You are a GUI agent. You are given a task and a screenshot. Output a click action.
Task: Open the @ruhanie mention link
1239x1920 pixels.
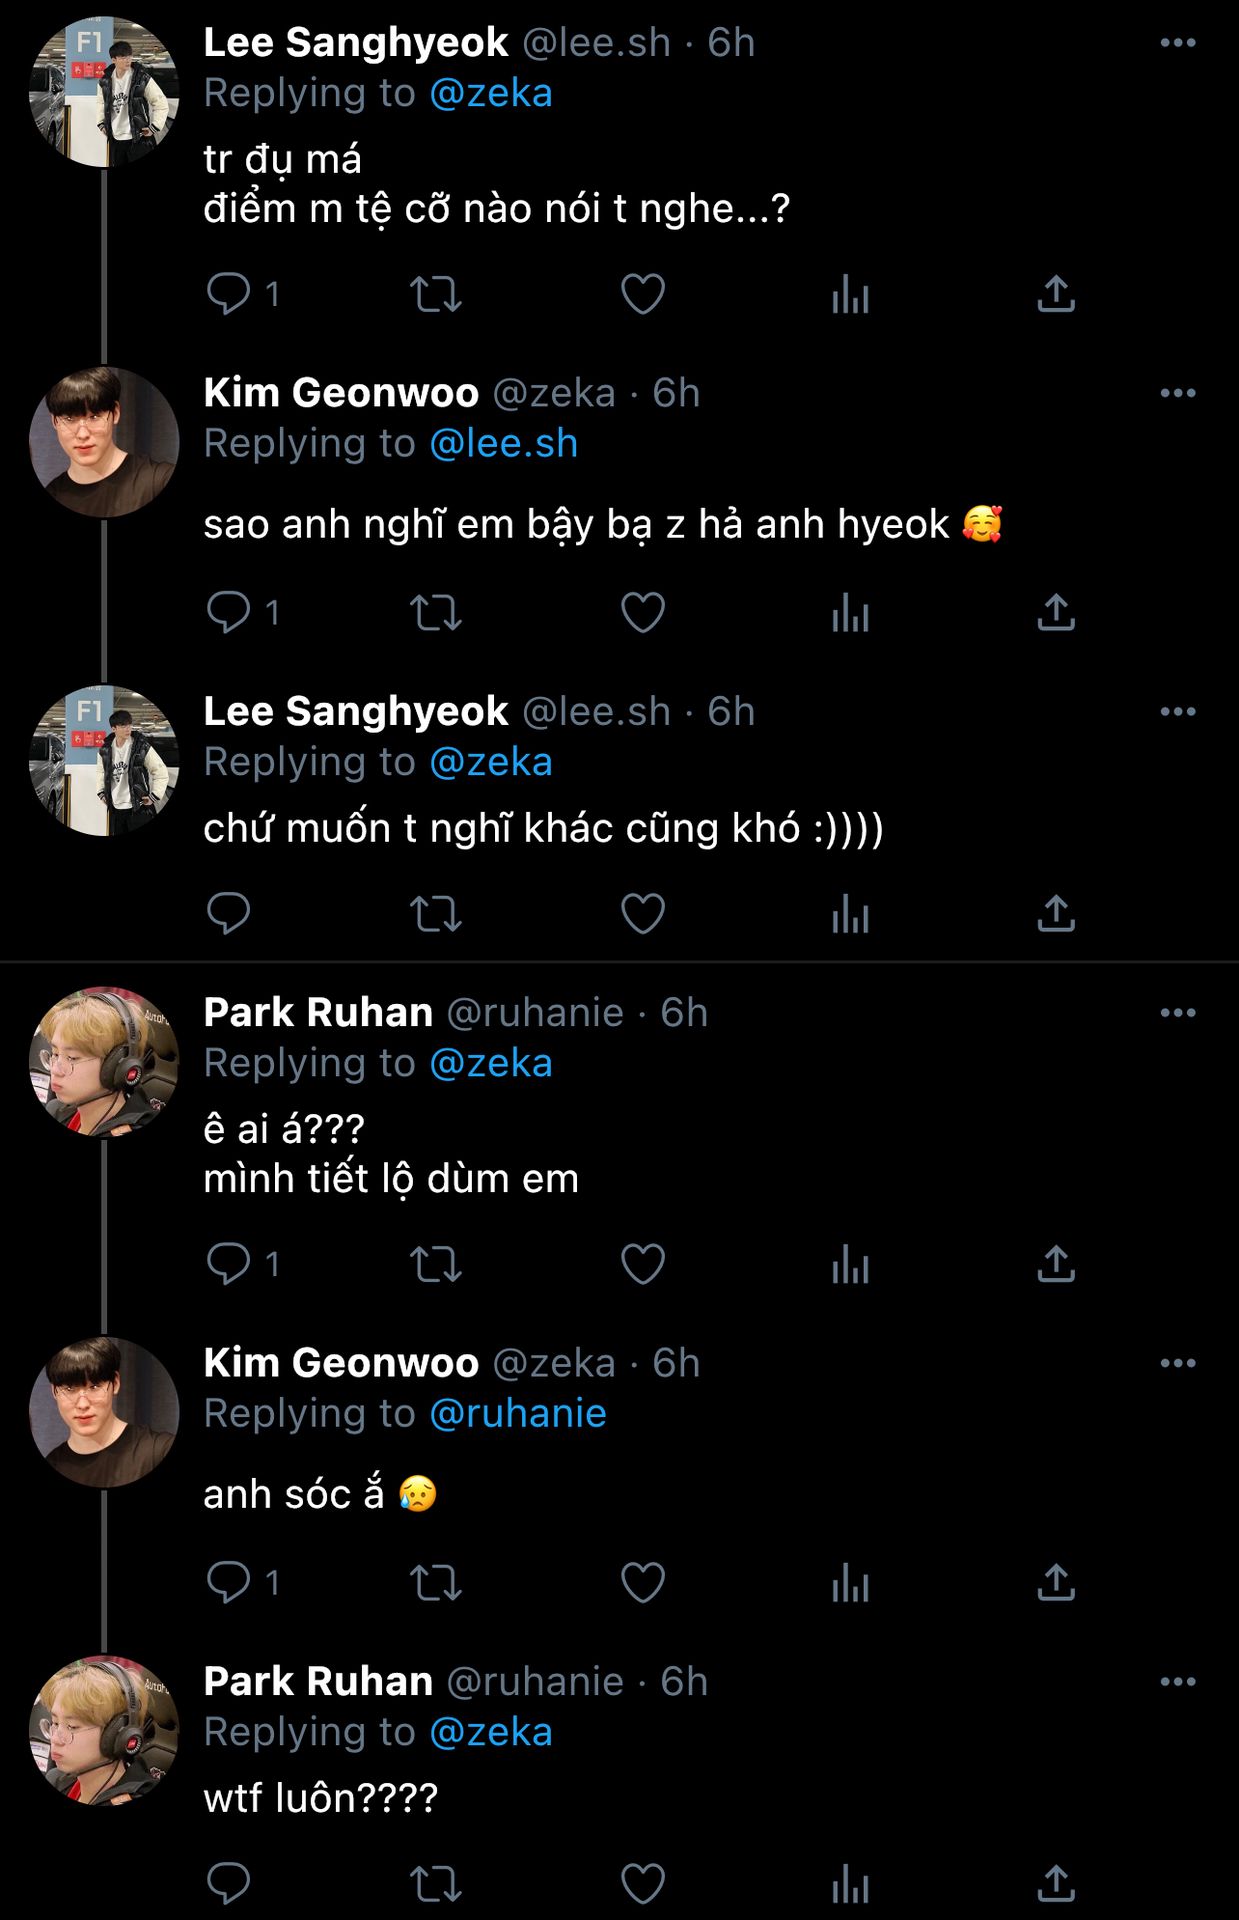(517, 1413)
